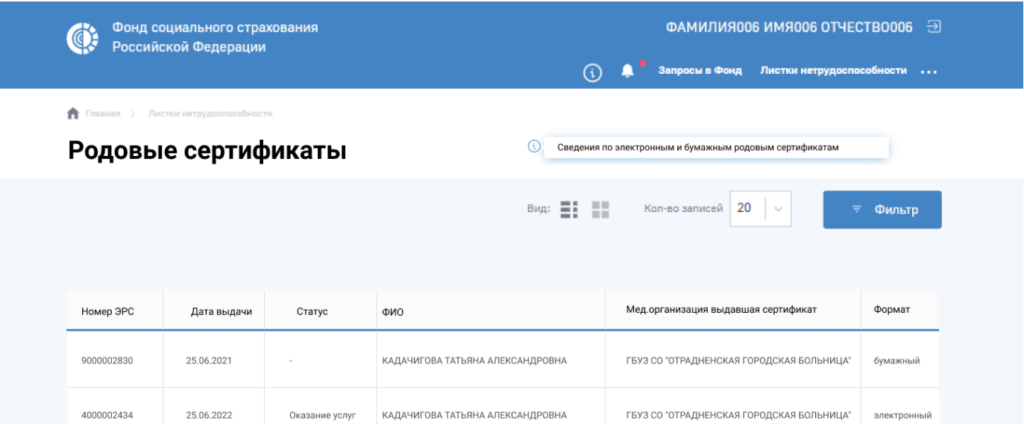This screenshot has width=1024, height=424.
Task: Click the Формат column header
Action: (891, 309)
